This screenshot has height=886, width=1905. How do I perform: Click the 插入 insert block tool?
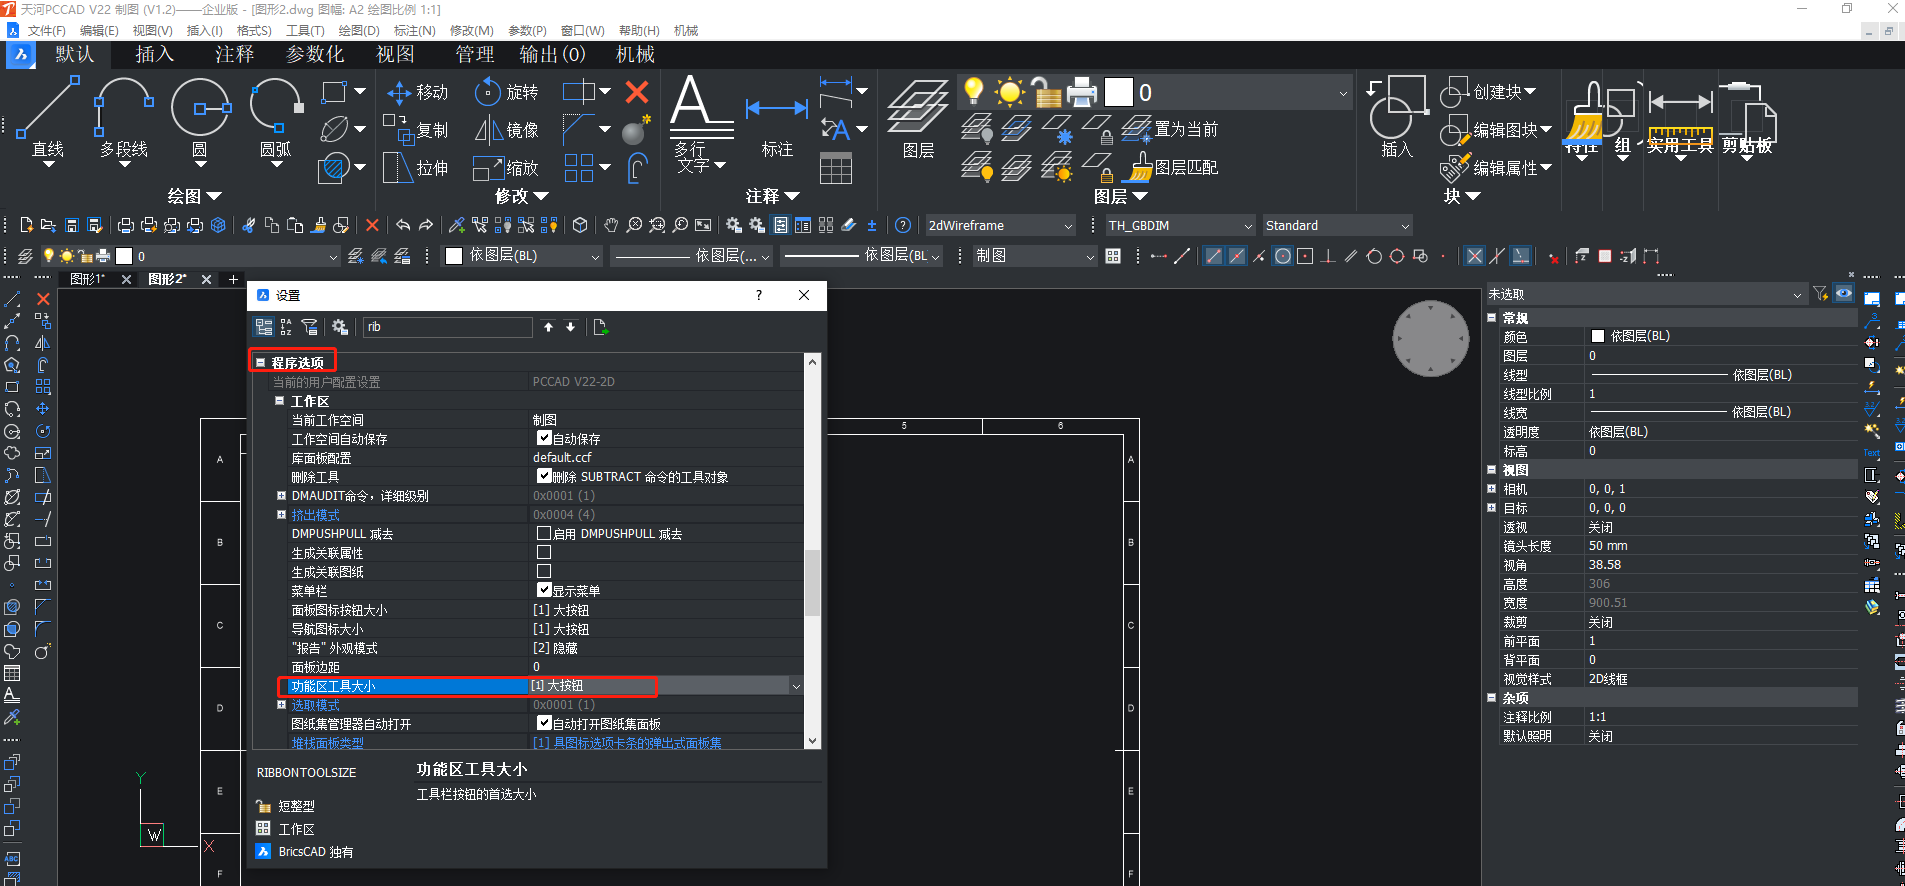click(1396, 118)
